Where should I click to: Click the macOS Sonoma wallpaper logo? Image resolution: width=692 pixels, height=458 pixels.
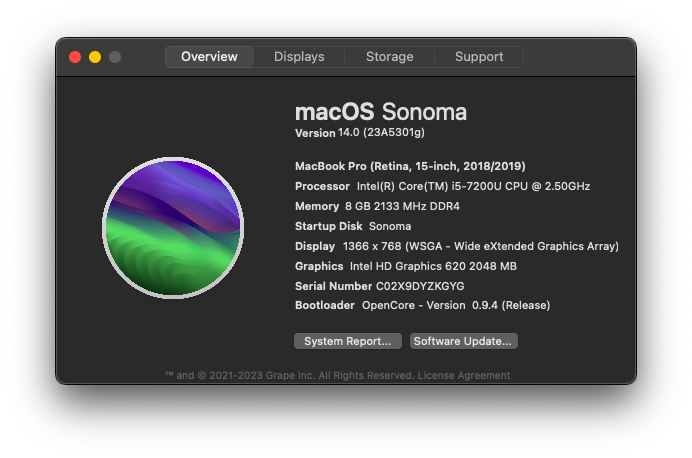[x=173, y=228]
